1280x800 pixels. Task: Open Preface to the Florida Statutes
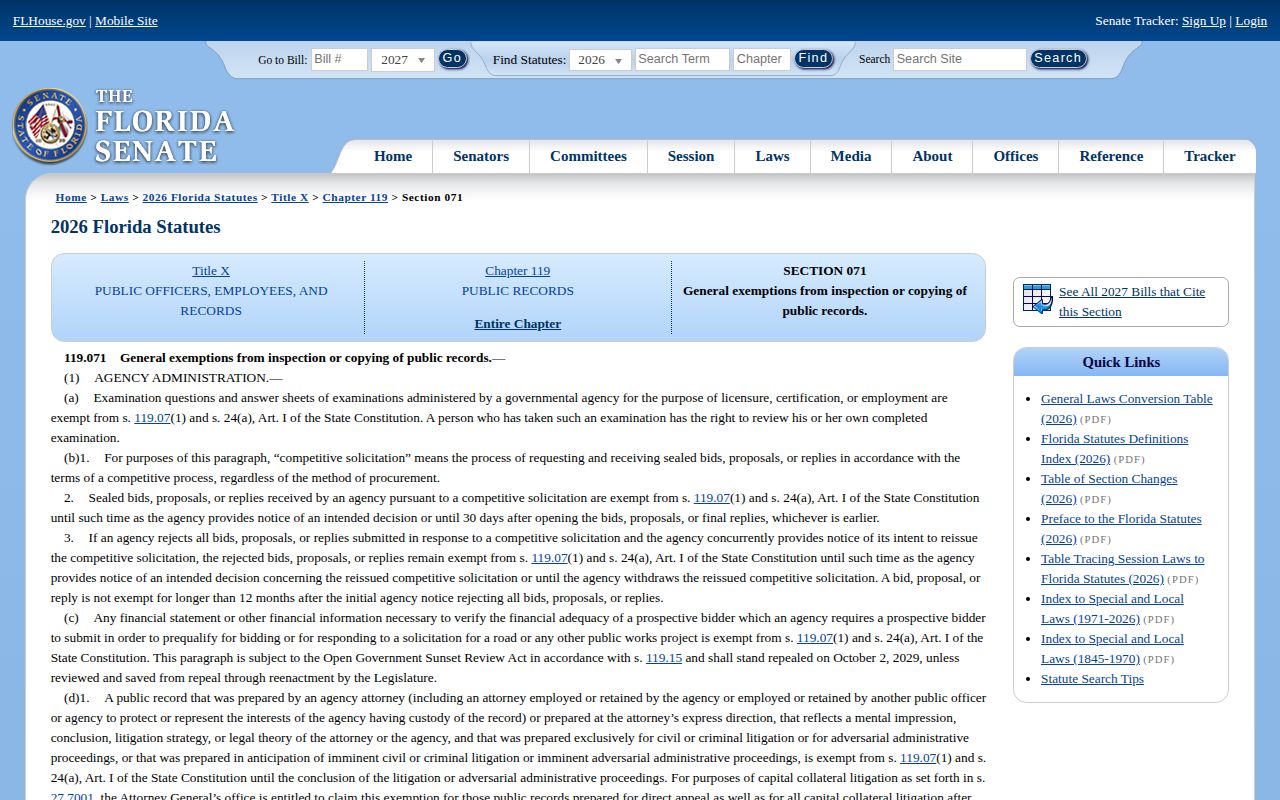pyautogui.click(x=1121, y=528)
